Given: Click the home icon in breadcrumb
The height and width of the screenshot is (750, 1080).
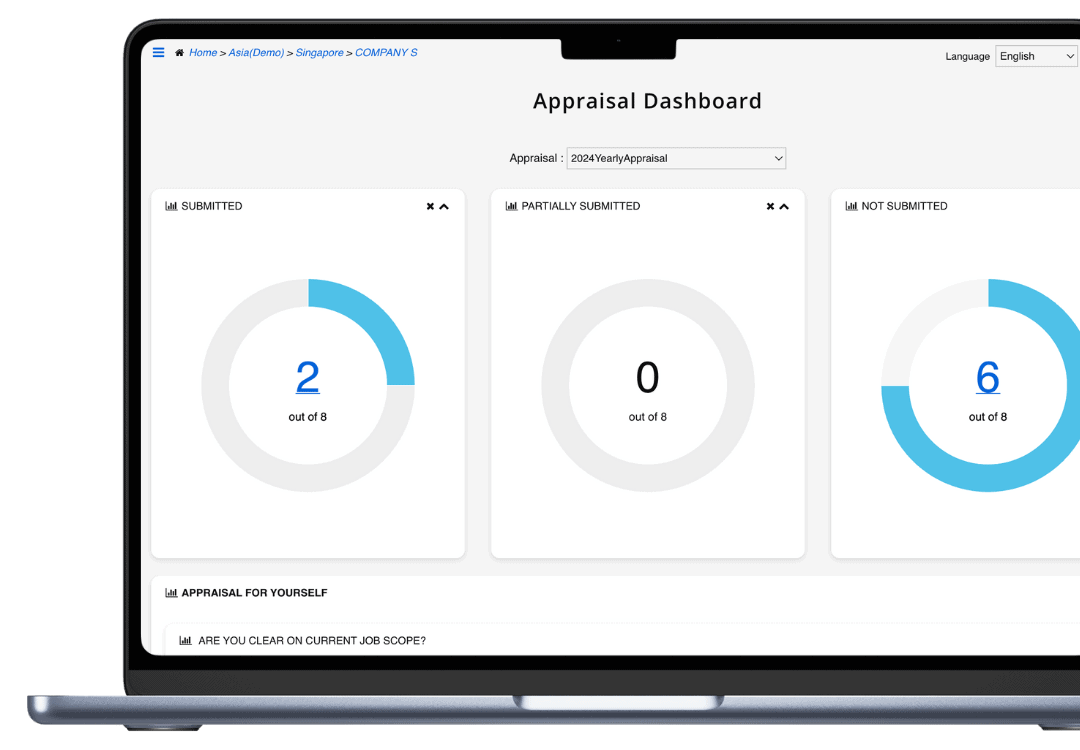Looking at the screenshot, I should tap(179, 53).
